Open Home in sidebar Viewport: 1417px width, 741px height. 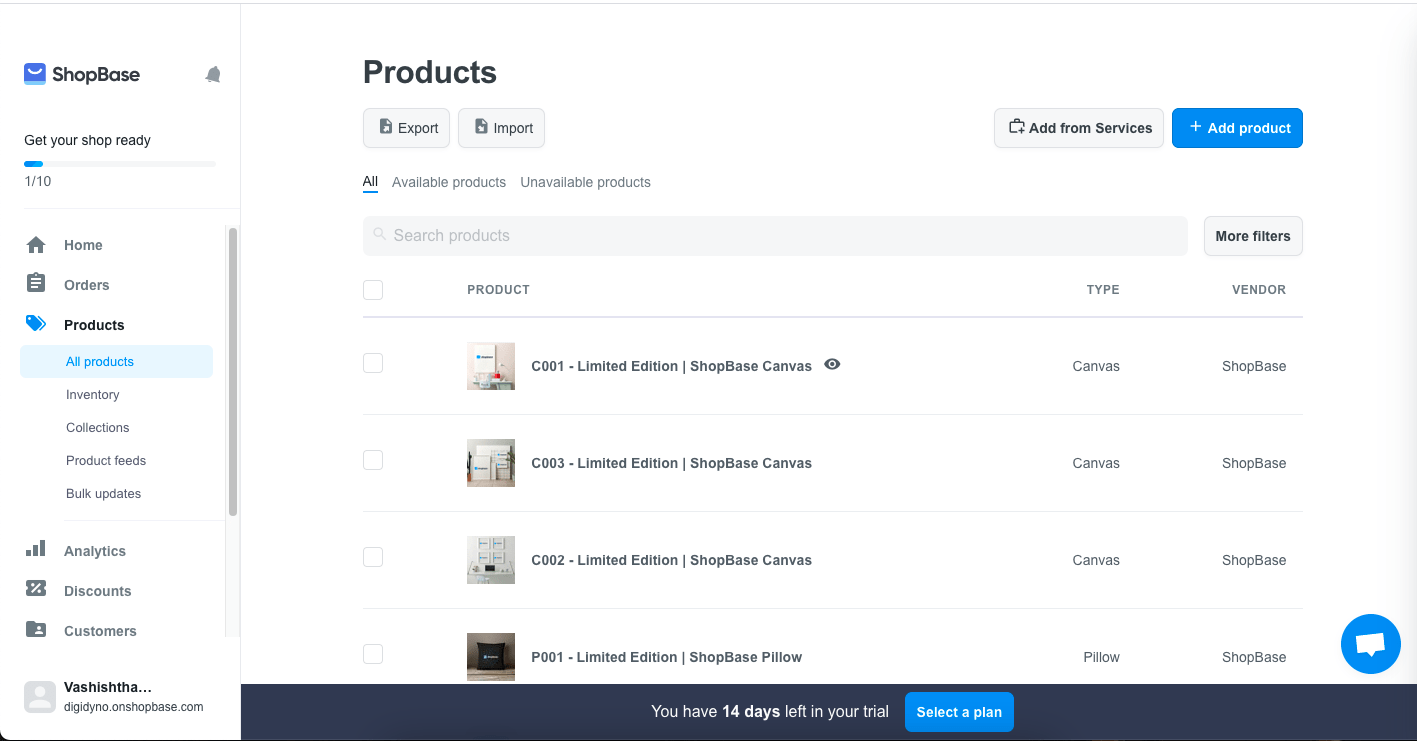[x=83, y=245]
